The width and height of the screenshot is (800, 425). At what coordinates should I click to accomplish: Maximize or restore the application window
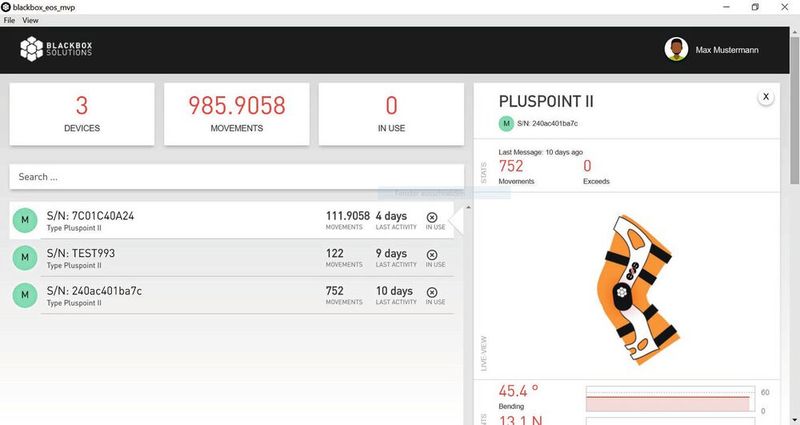755,7
